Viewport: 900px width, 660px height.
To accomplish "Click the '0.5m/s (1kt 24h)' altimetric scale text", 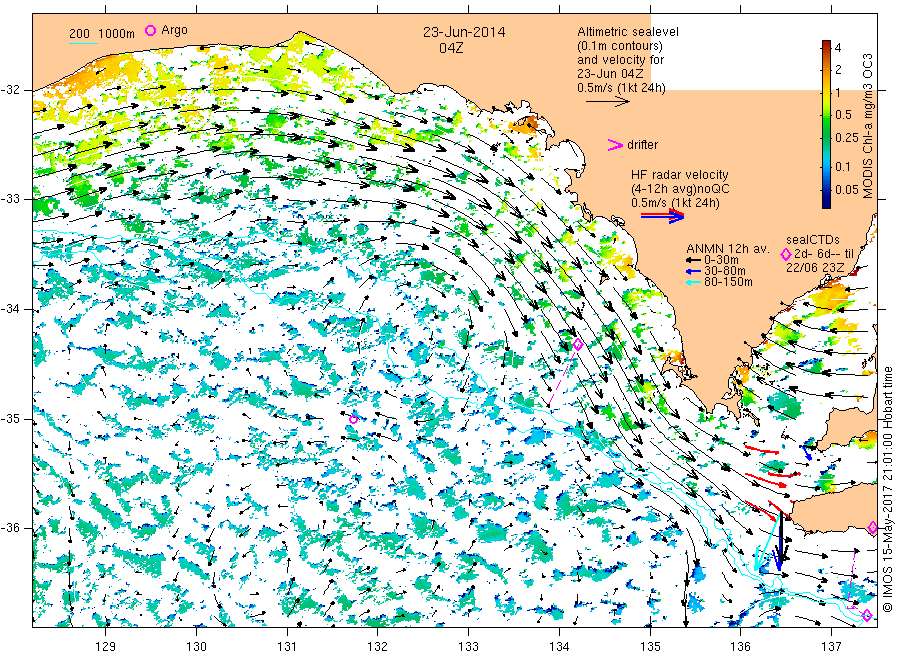I will (621, 88).
